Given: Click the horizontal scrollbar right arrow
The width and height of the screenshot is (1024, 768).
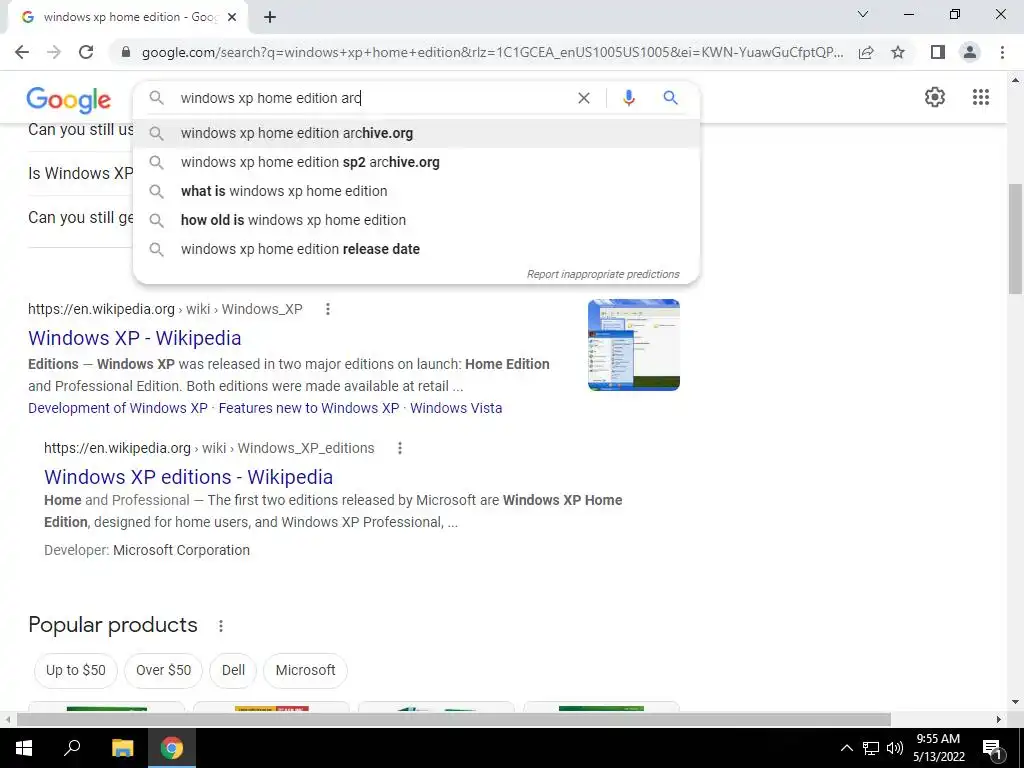Looking at the screenshot, I should point(999,720).
